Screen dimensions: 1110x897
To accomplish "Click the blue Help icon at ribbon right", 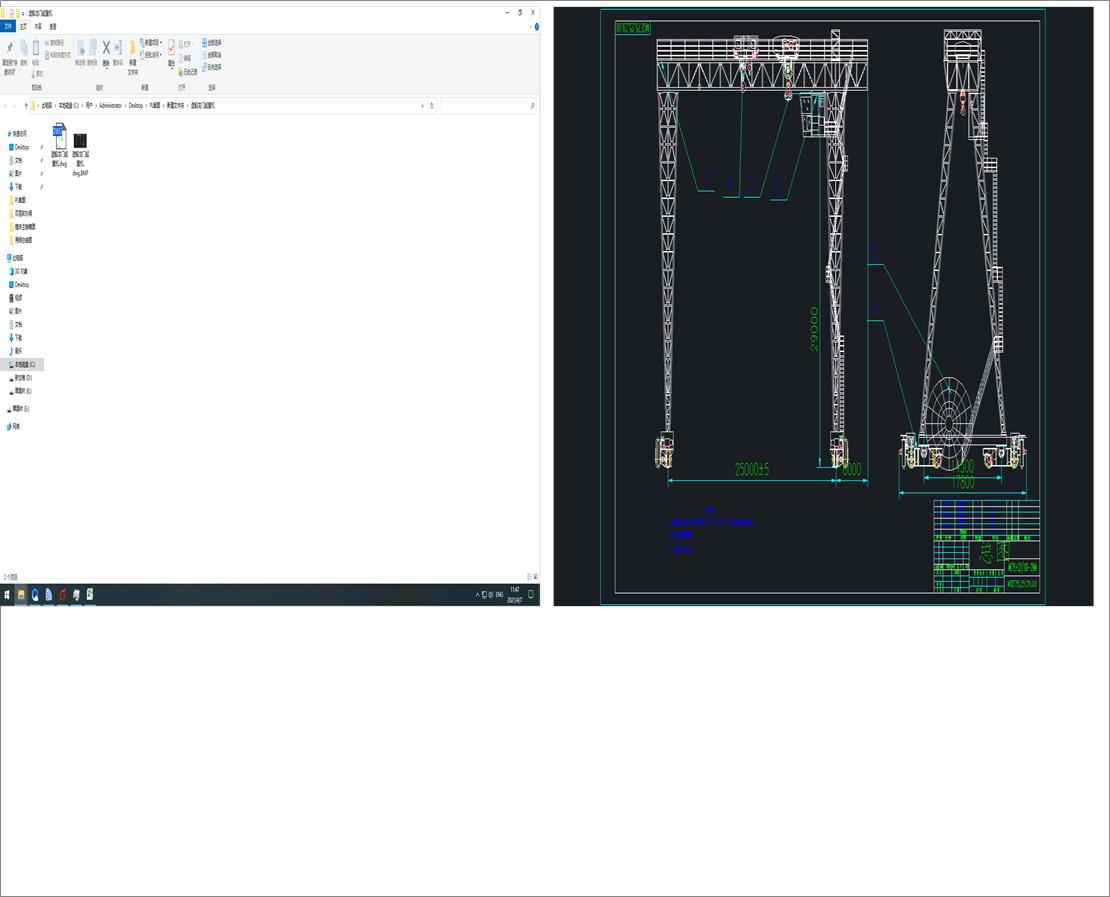I will tap(537, 26).
